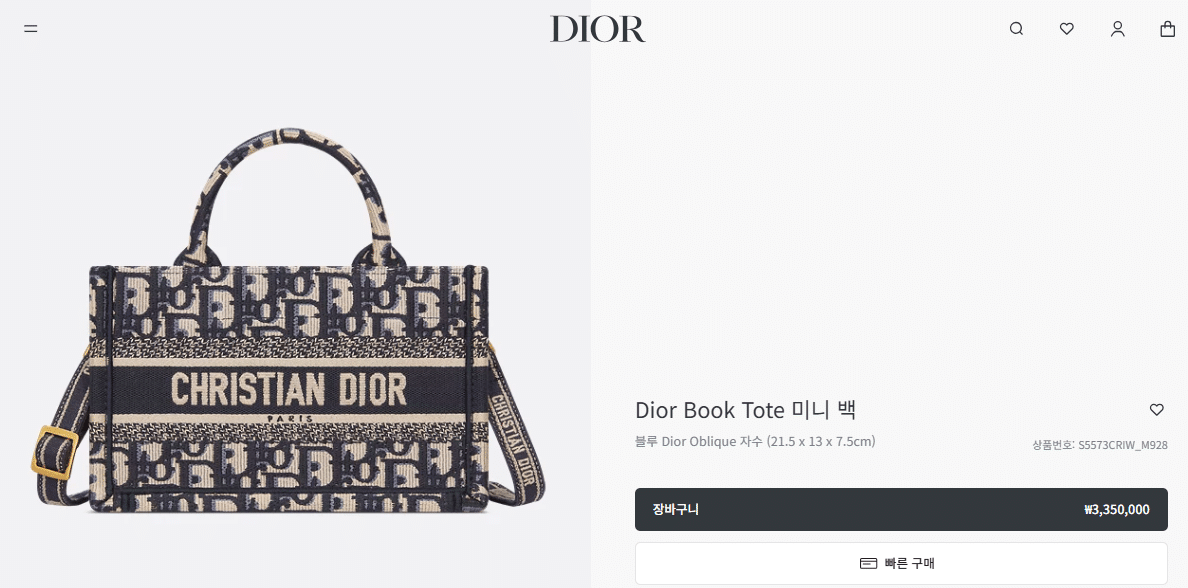1188x588 pixels.
Task: Click the gold buckle on the bag strap
Action: (x=55, y=452)
